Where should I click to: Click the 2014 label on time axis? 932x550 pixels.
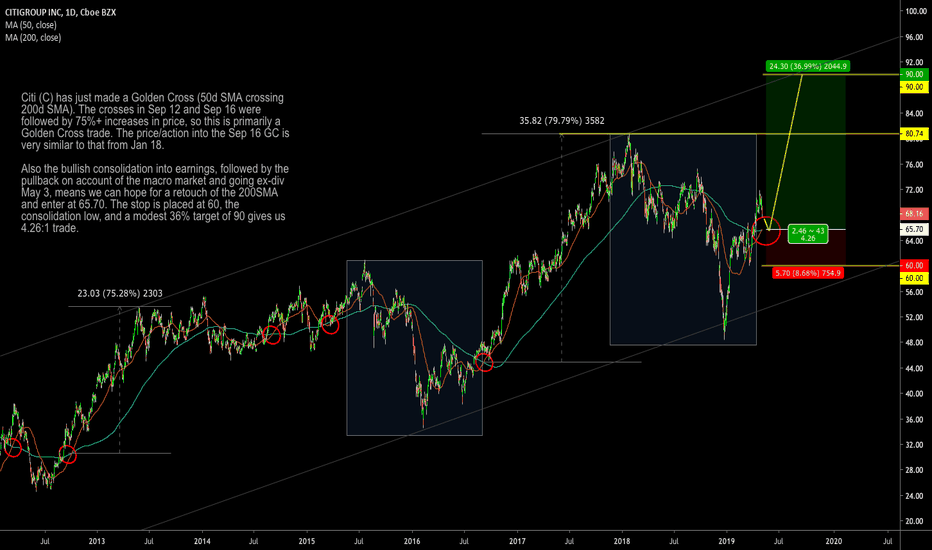point(202,541)
